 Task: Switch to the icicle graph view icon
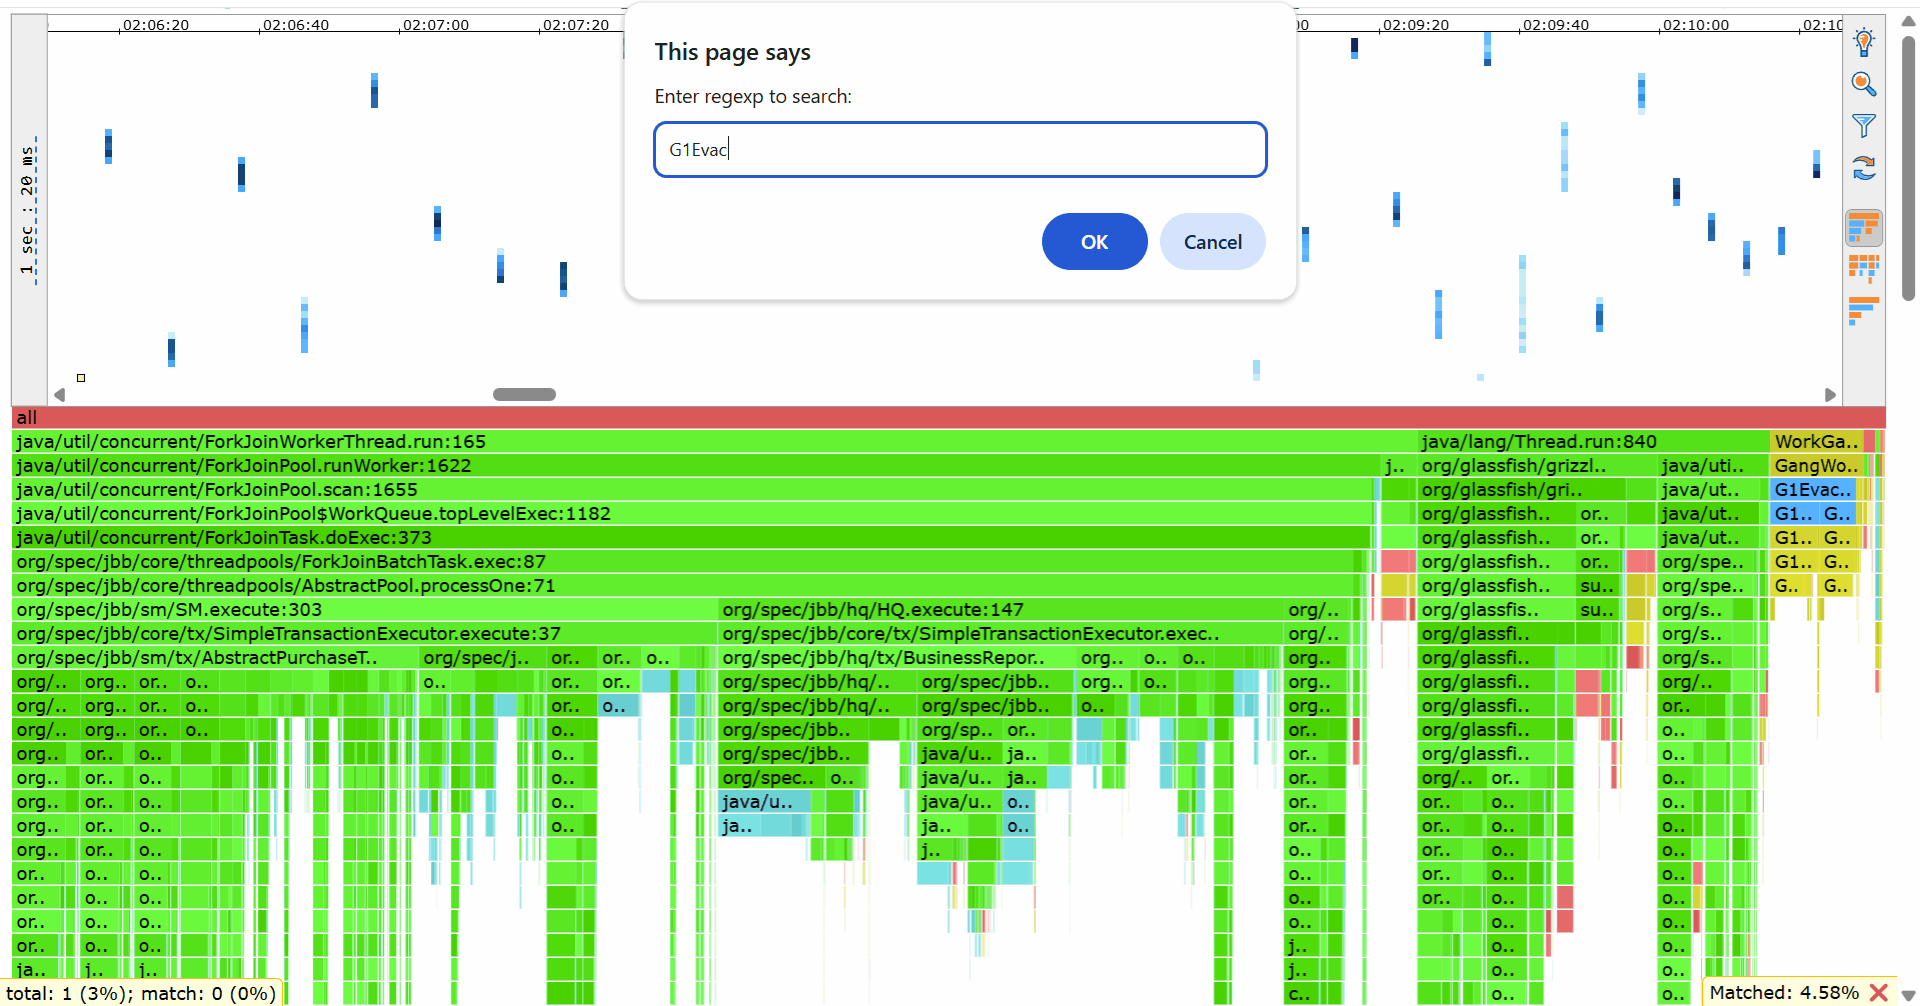[1863, 268]
